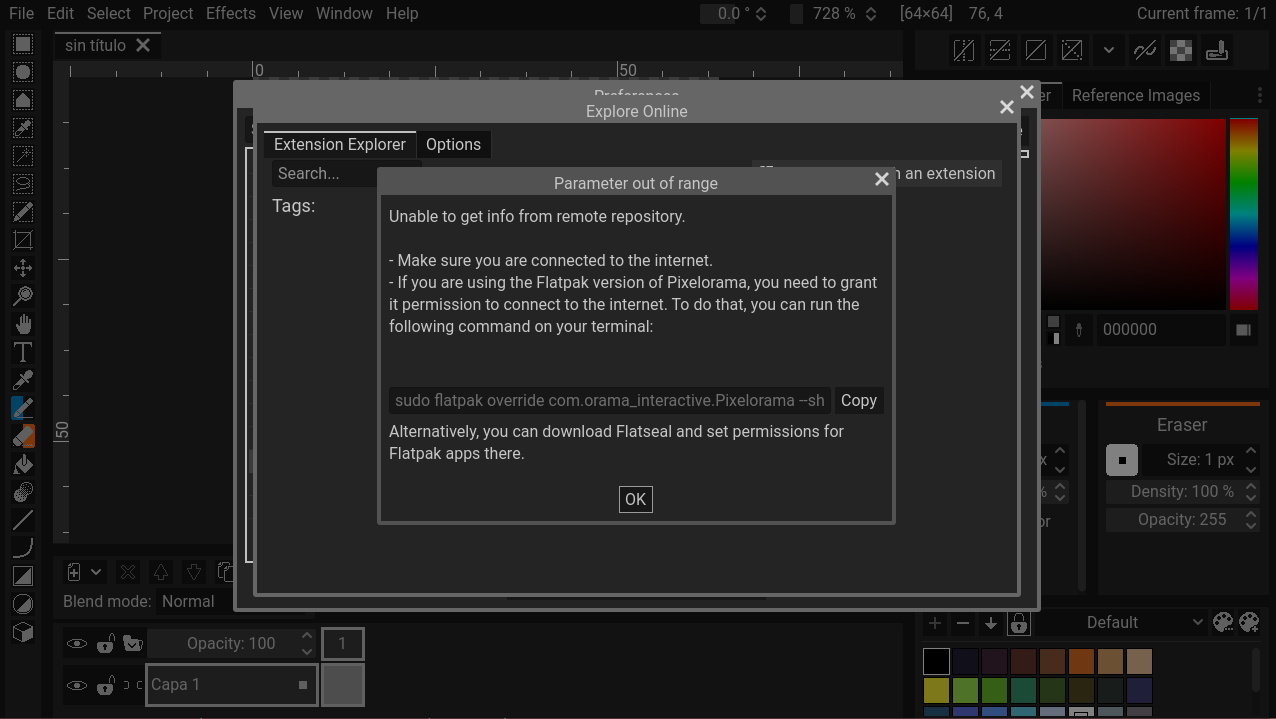
Task: Open new layer type dropdown arrow
Action: point(96,572)
